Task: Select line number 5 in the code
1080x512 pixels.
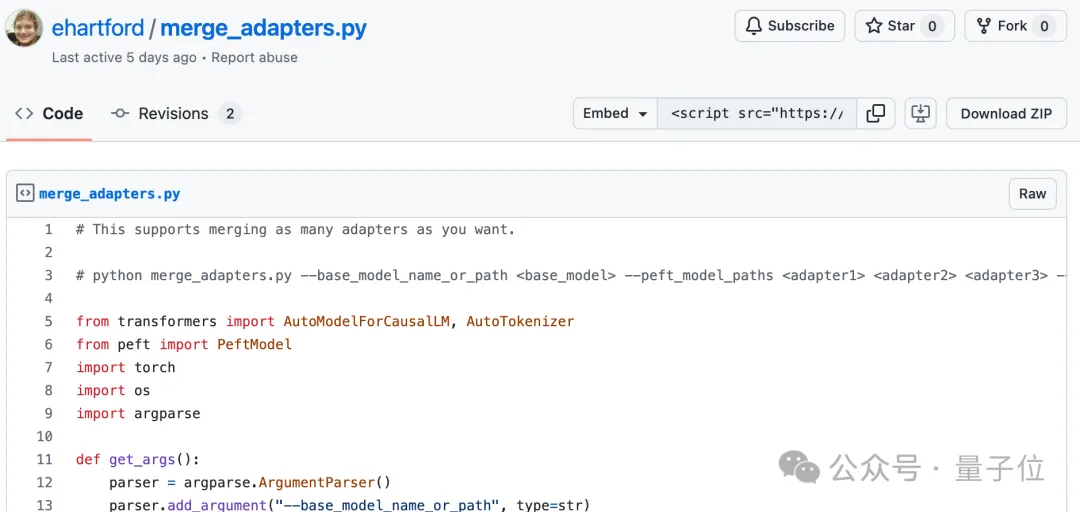Action: click(47, 321)
